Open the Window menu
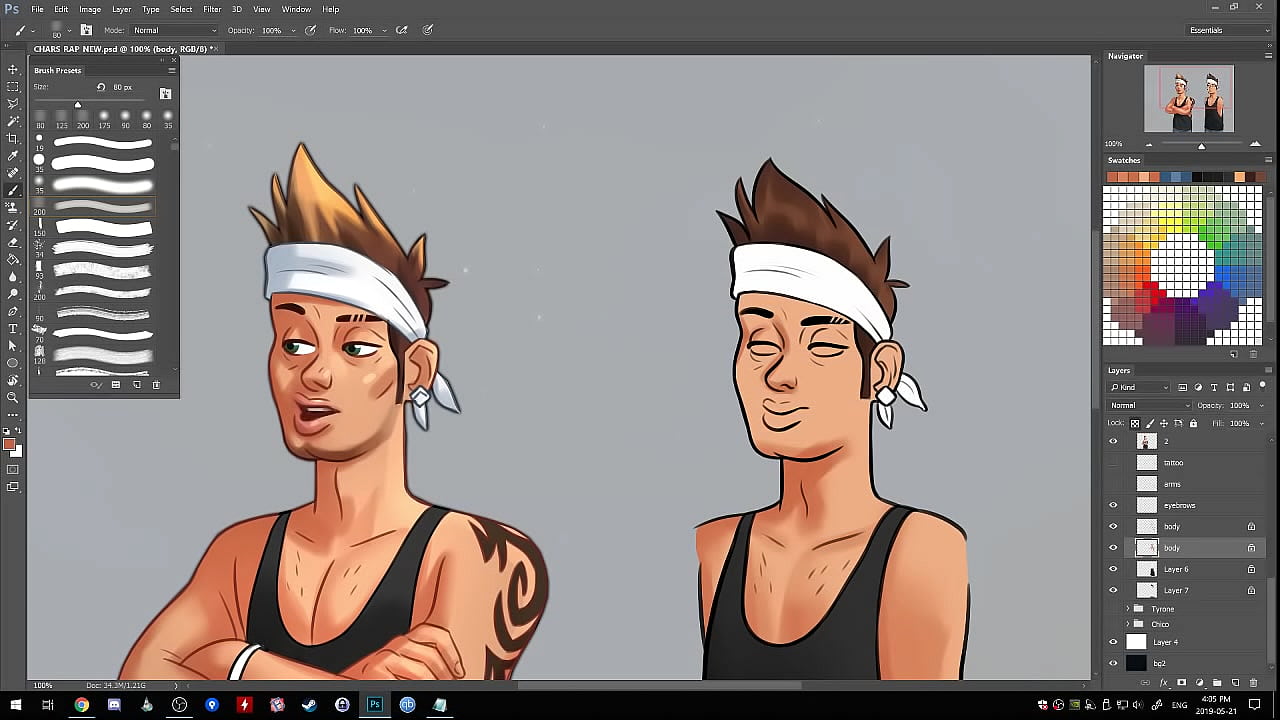This screenshot has width=1280, height=720. click(x=296, y=9)
